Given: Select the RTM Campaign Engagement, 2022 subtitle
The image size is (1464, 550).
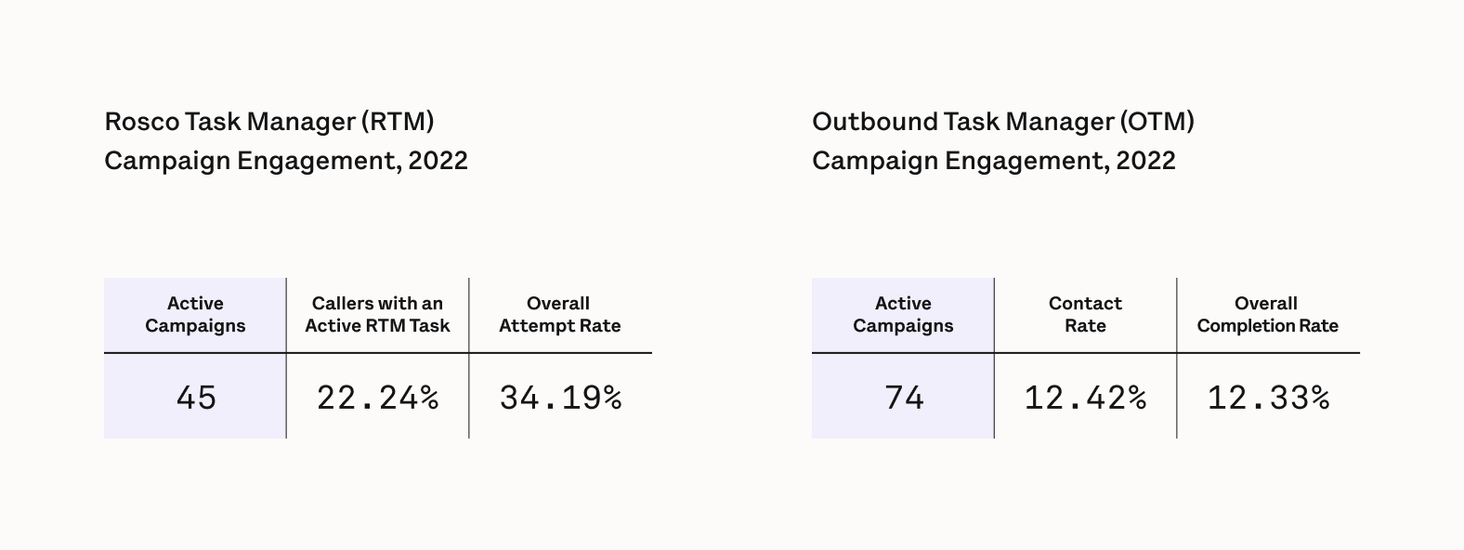Looking at the screenshot, I should pyautogui.click(x=286, y=161).
